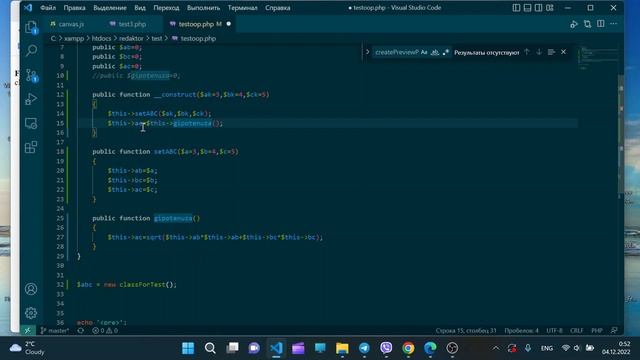Open Google Chrome from the taskbar
The image size is (640, 360).
pos(408,348)
